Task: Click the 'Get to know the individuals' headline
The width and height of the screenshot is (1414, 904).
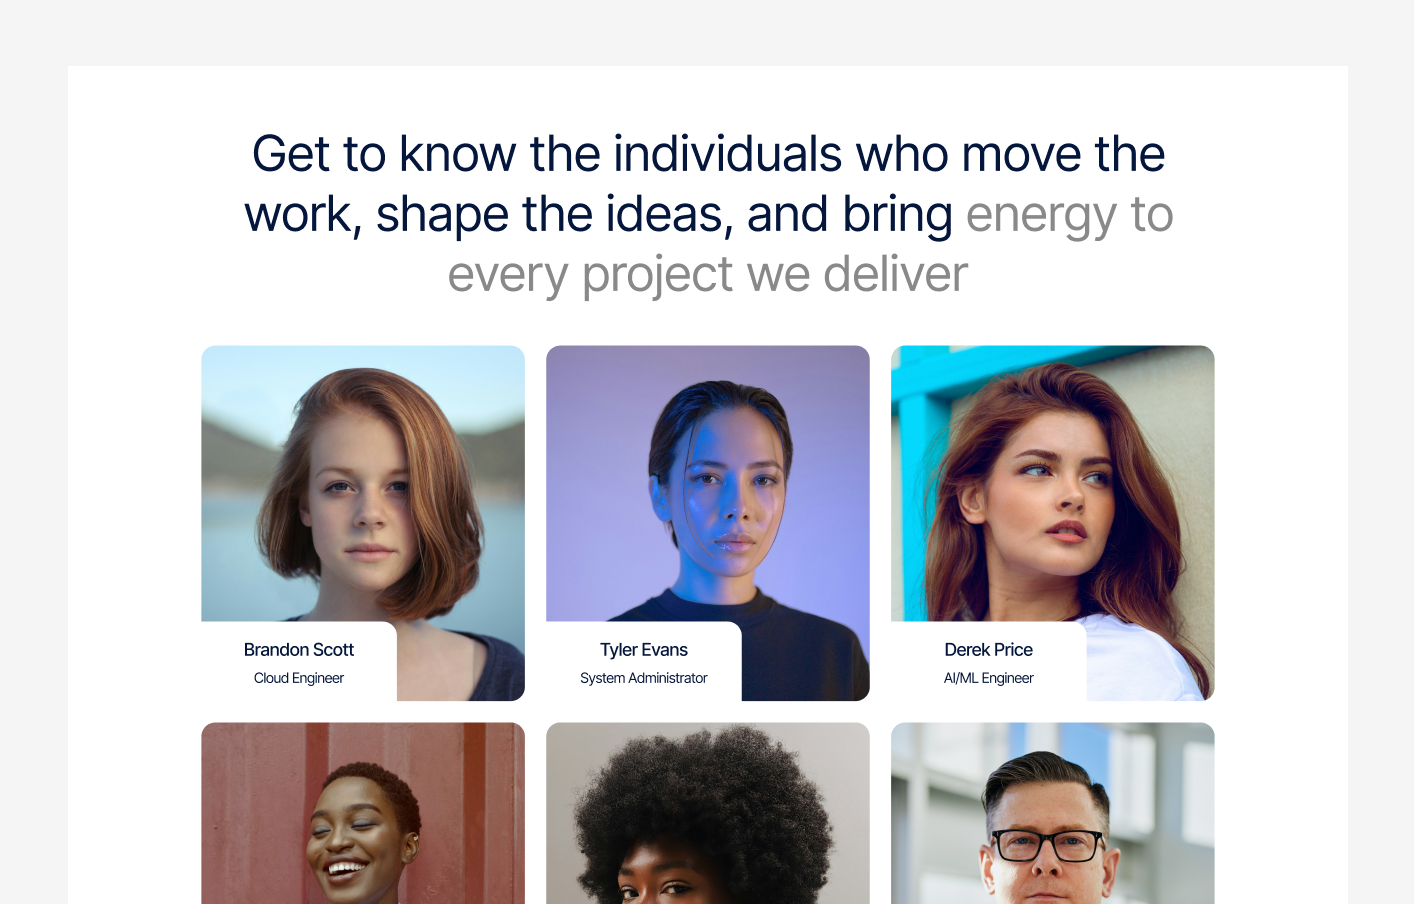Action: click(708, 154)
